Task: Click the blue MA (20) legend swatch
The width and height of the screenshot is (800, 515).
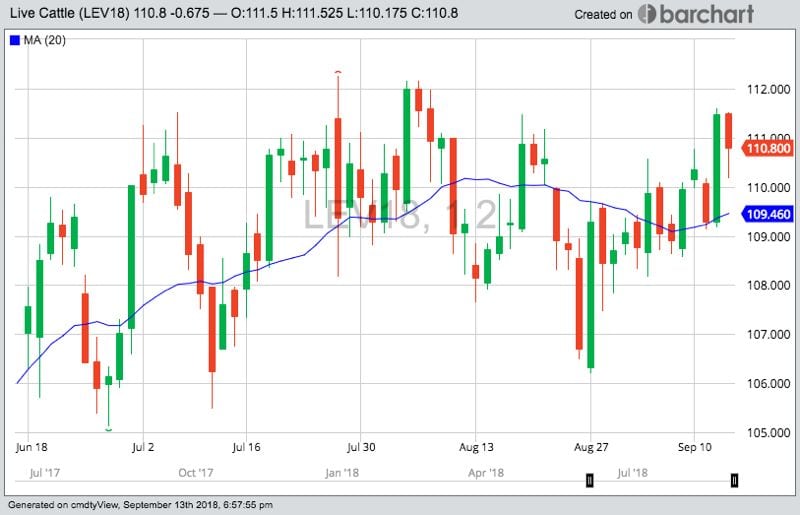Action: click(x=14, y=40)
